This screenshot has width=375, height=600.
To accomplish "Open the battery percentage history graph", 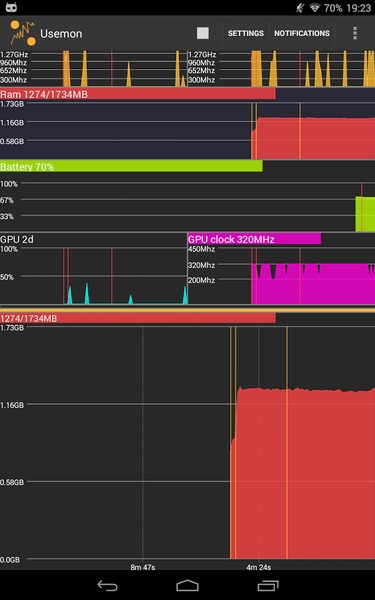I will coord(188,207).
